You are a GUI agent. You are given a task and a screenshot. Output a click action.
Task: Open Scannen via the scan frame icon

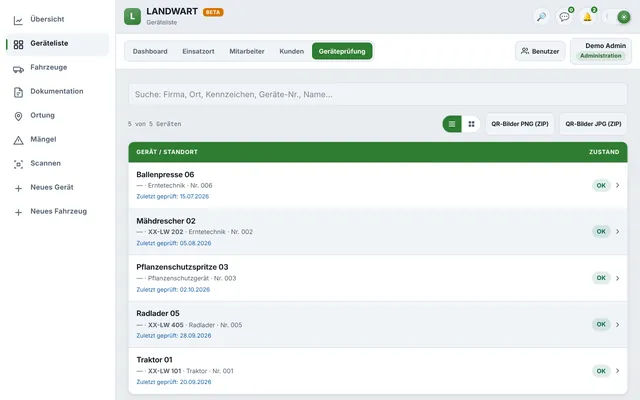pyautogui.click(x=18, y=164)
